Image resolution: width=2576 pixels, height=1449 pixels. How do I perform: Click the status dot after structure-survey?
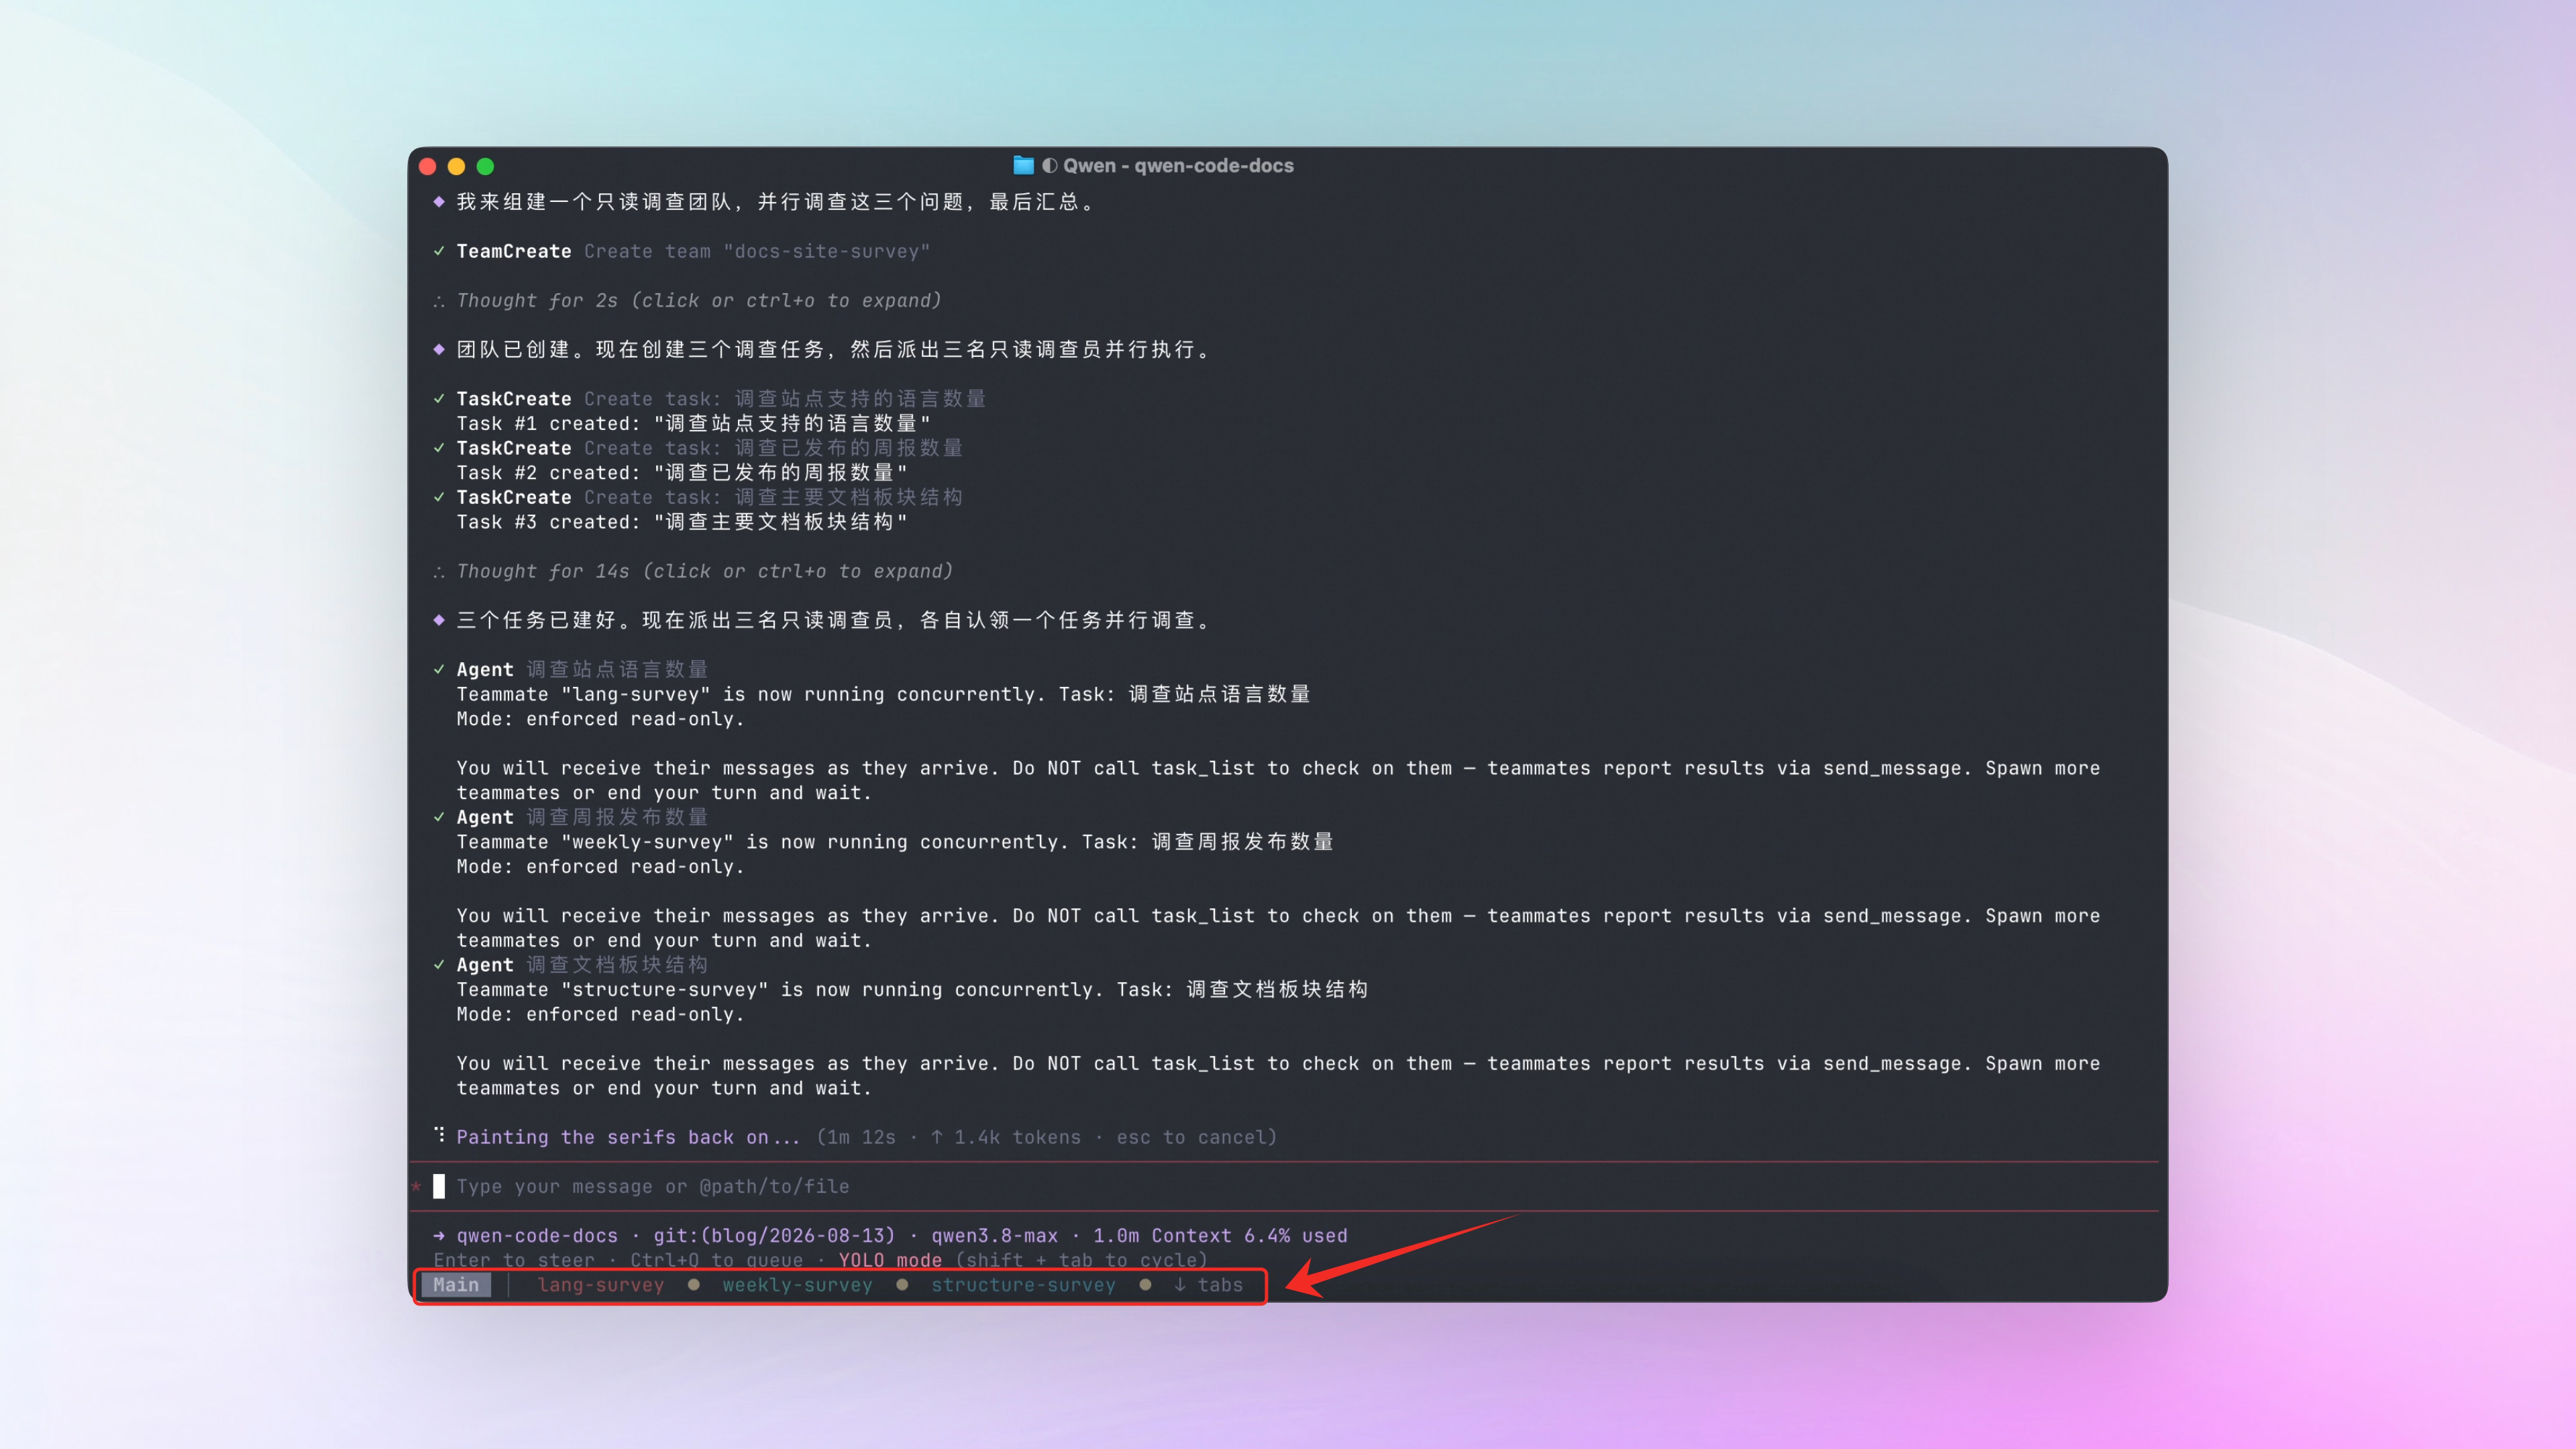point(1146,1285)
